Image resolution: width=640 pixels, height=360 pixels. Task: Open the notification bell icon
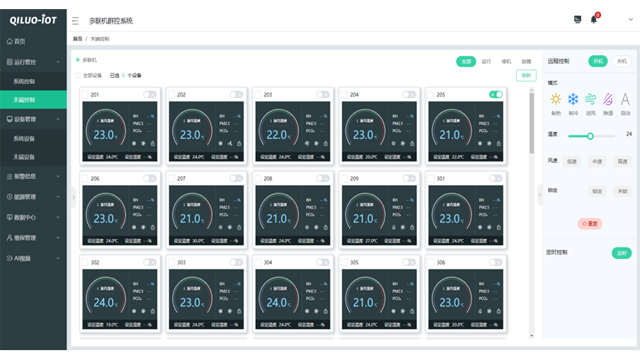[x=593, y=20]
